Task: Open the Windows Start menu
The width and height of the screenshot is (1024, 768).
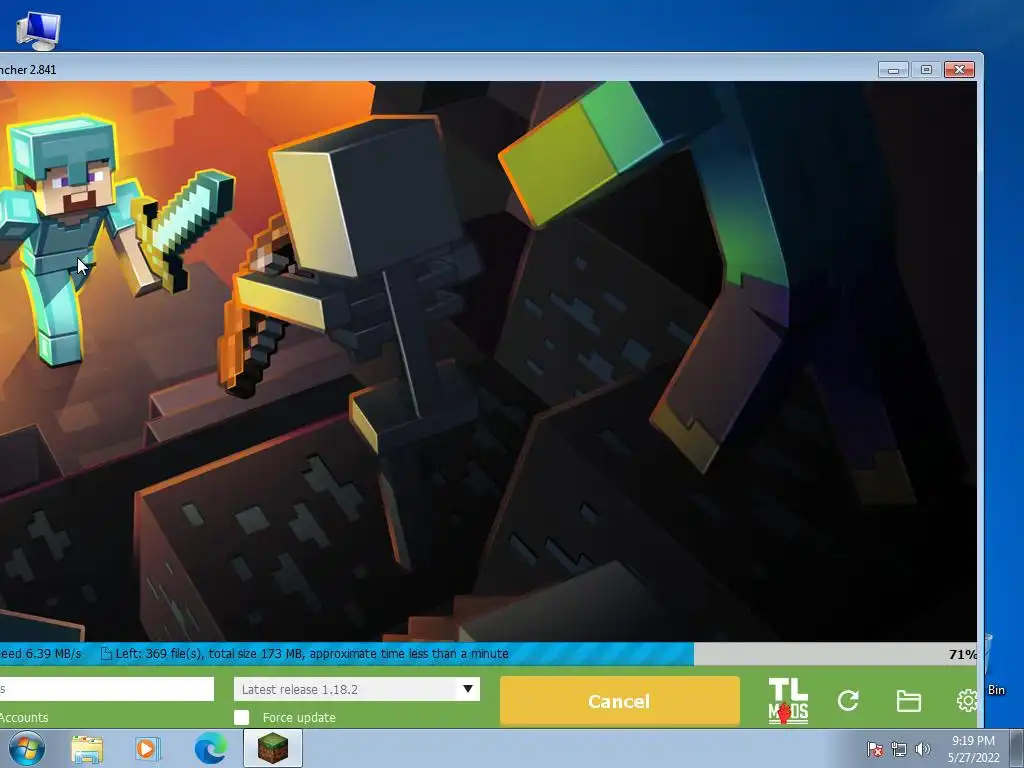Action: pos(26,748)
